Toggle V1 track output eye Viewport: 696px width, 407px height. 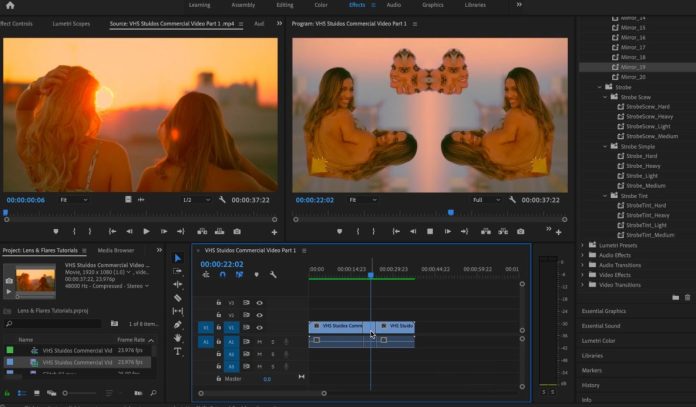pyautogui.click(x=259, y=327)
